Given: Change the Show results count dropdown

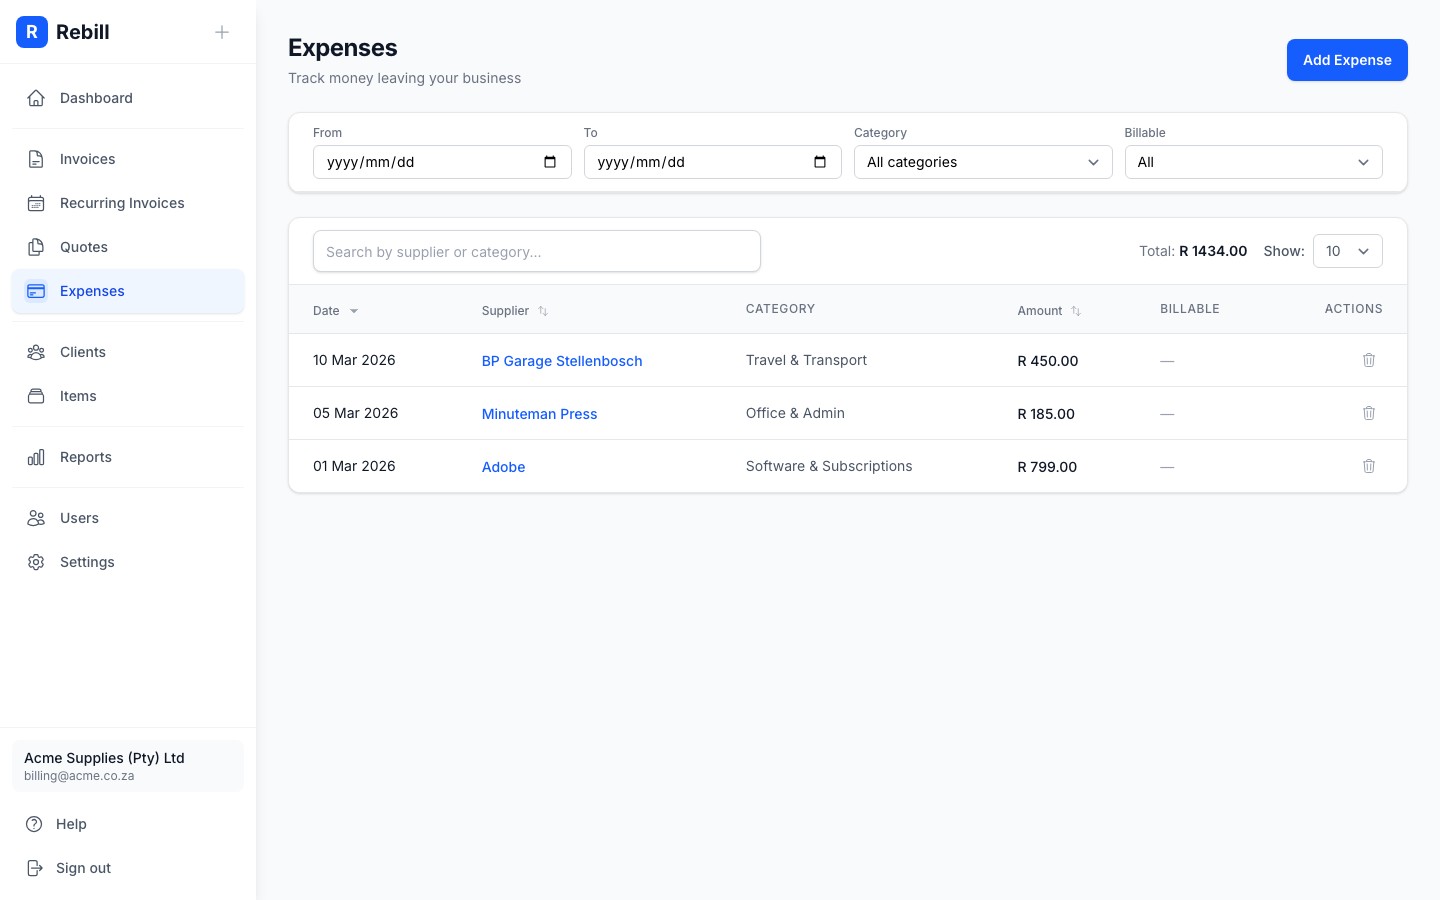Looking at the screenshot, I should click(x=1347, y=251).
